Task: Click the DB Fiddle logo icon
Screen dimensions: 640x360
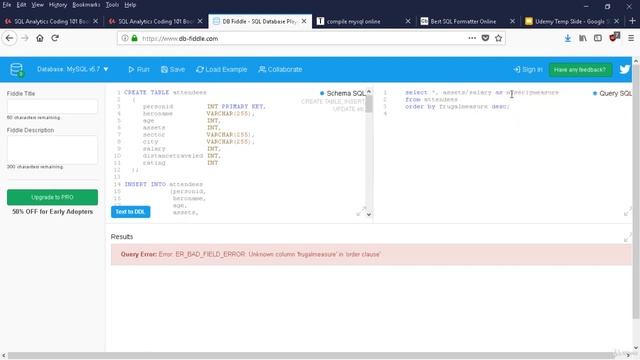Action: pyautogui.click(x=17, y=70)
